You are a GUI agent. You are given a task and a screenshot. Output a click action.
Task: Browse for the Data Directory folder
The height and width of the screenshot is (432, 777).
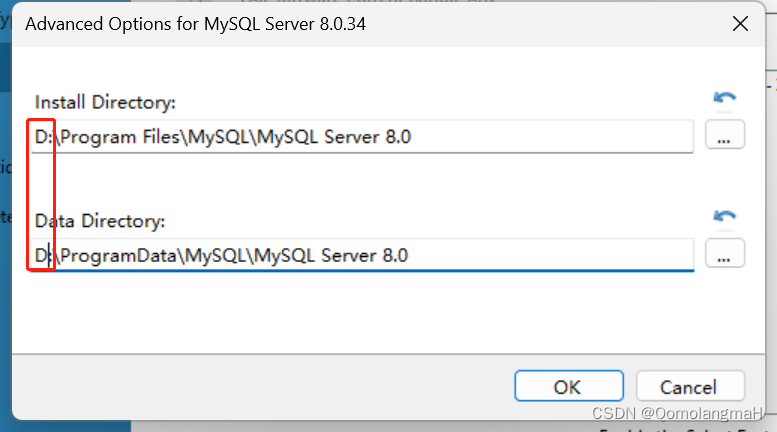724,253
